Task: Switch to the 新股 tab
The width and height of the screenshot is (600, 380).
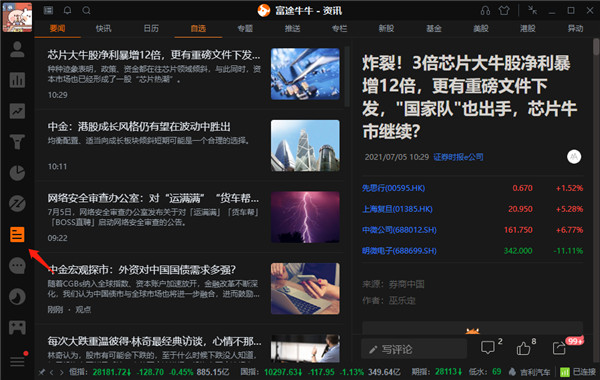Action: (x=386, y=28)
